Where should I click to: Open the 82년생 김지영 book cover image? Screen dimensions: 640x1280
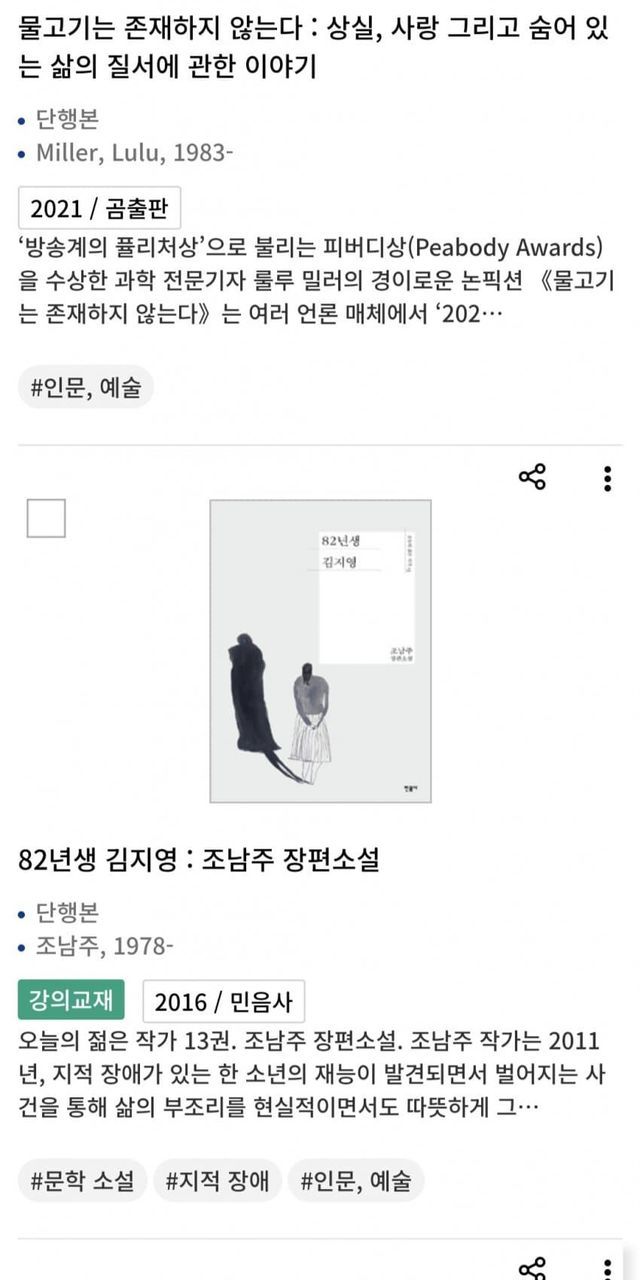(x=320, y=651)
